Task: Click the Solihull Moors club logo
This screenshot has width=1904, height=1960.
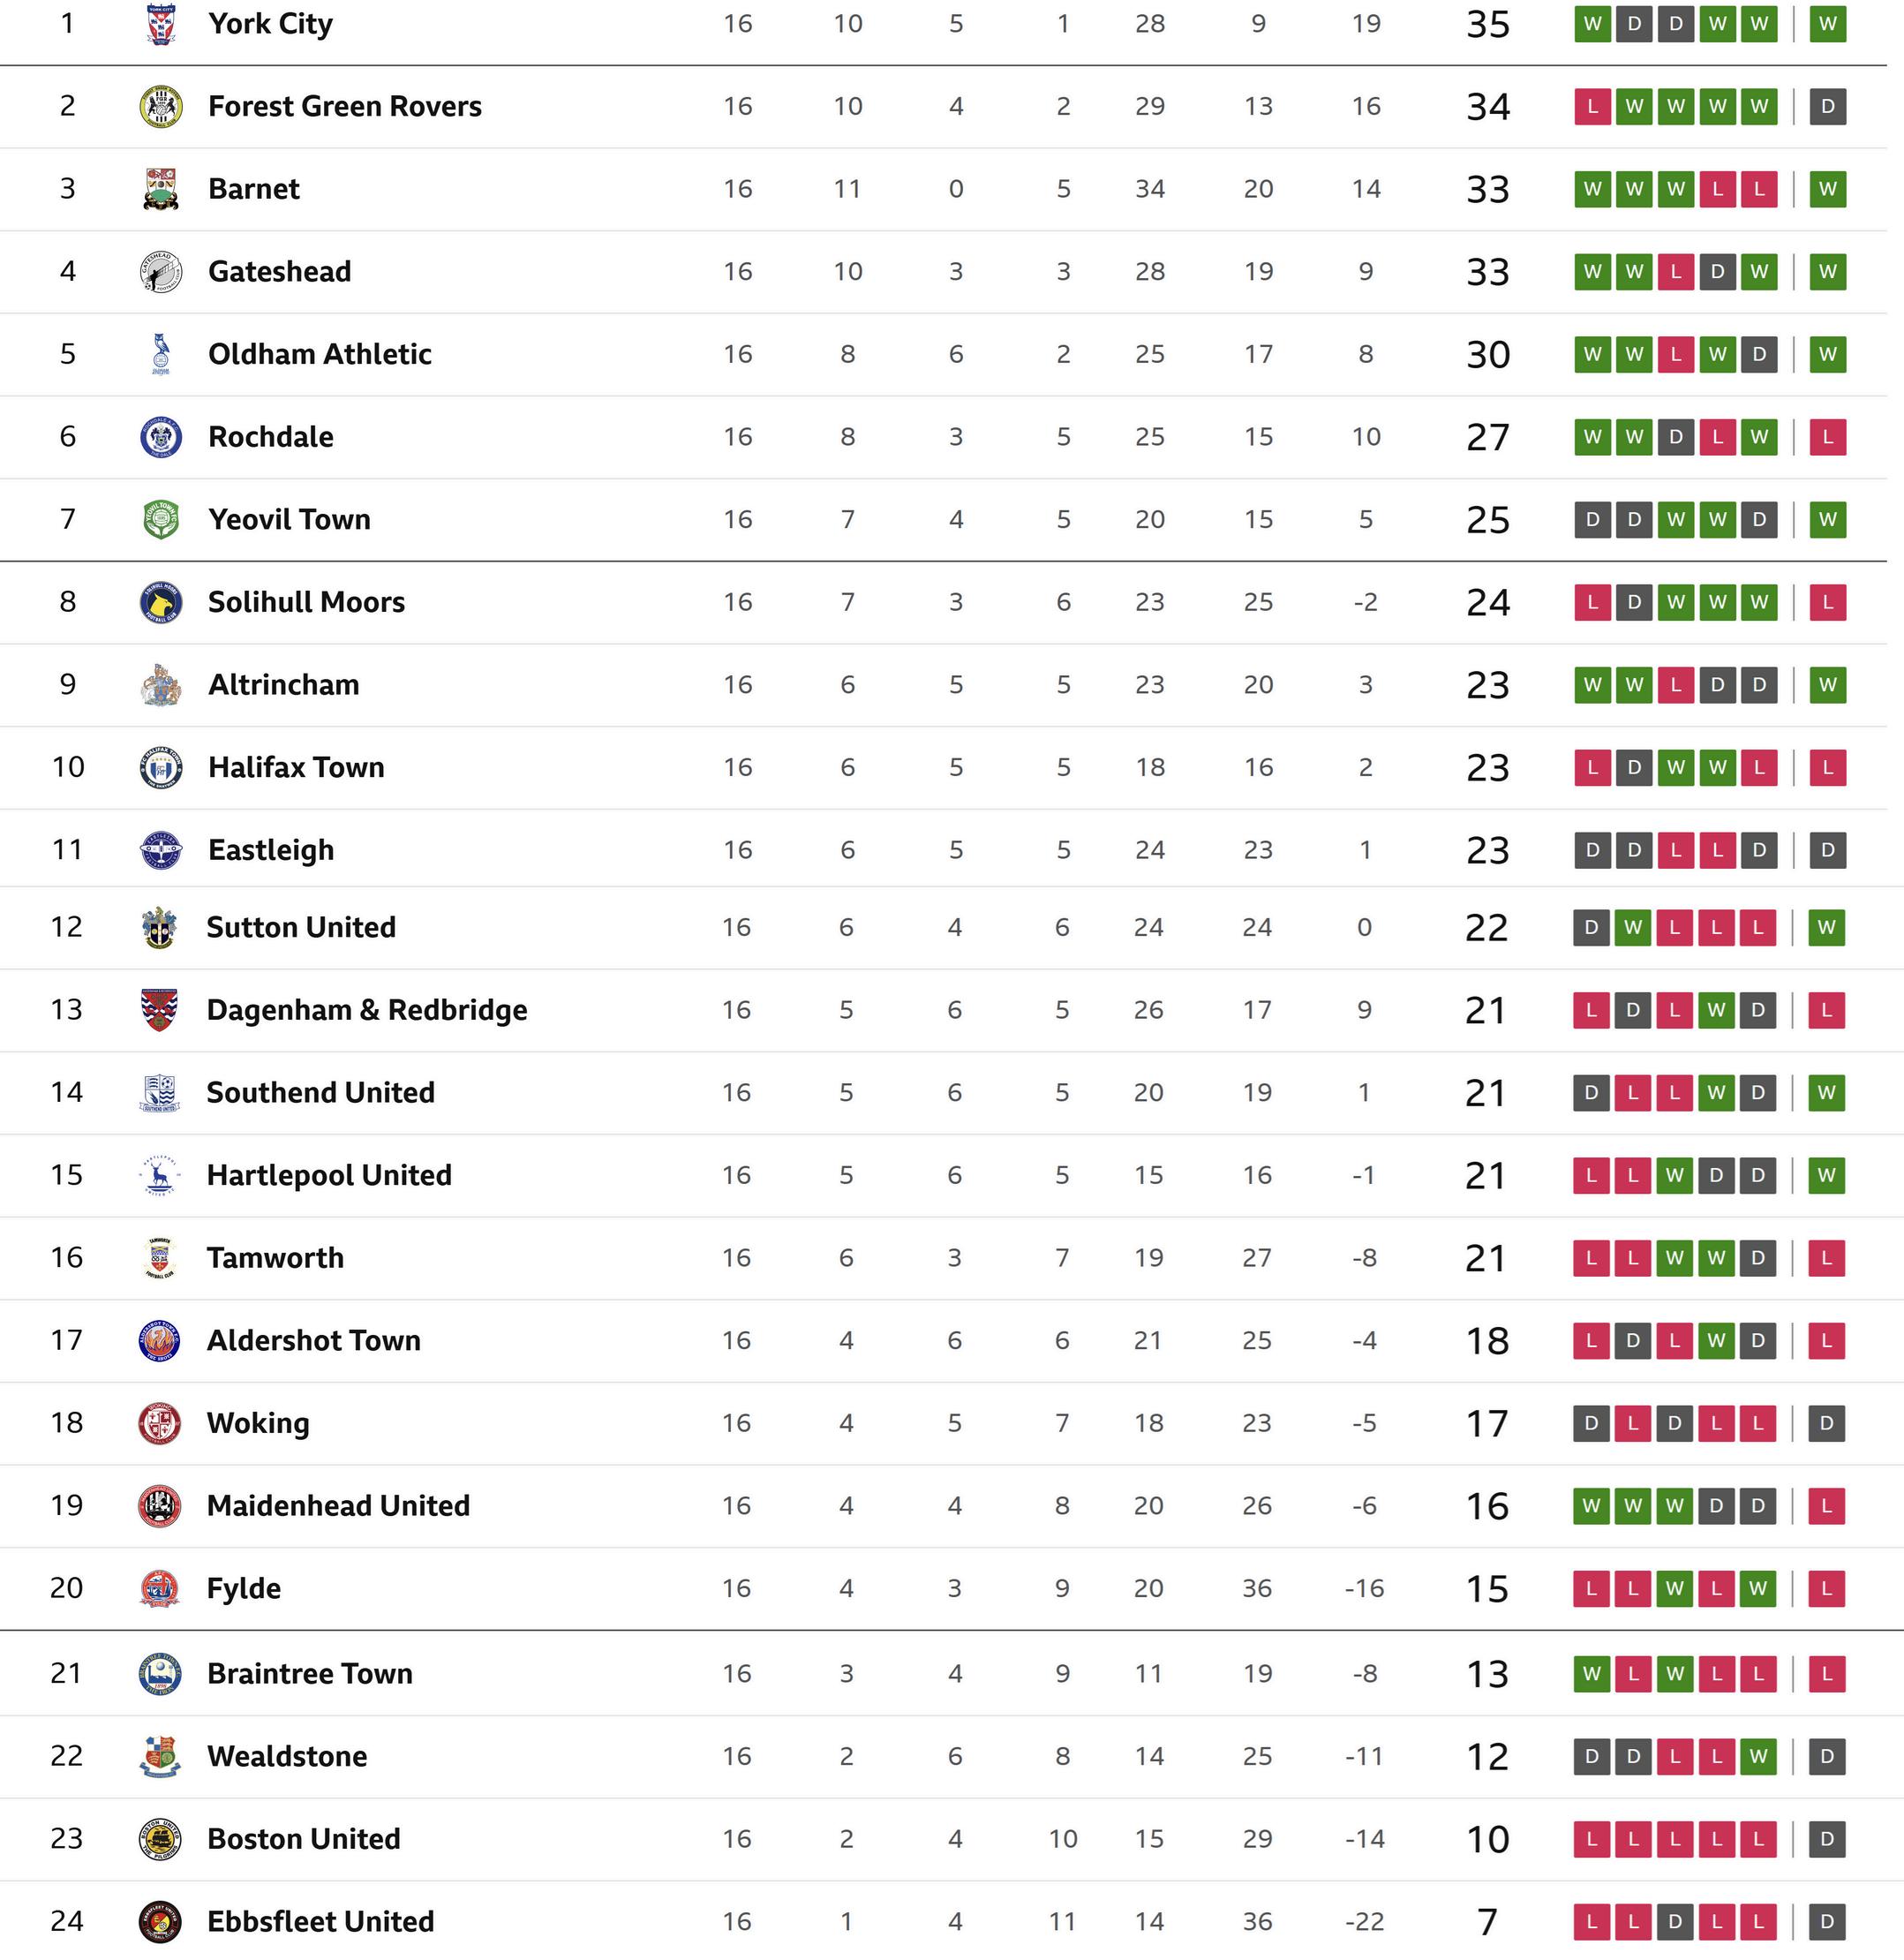Action: (160, 602)
